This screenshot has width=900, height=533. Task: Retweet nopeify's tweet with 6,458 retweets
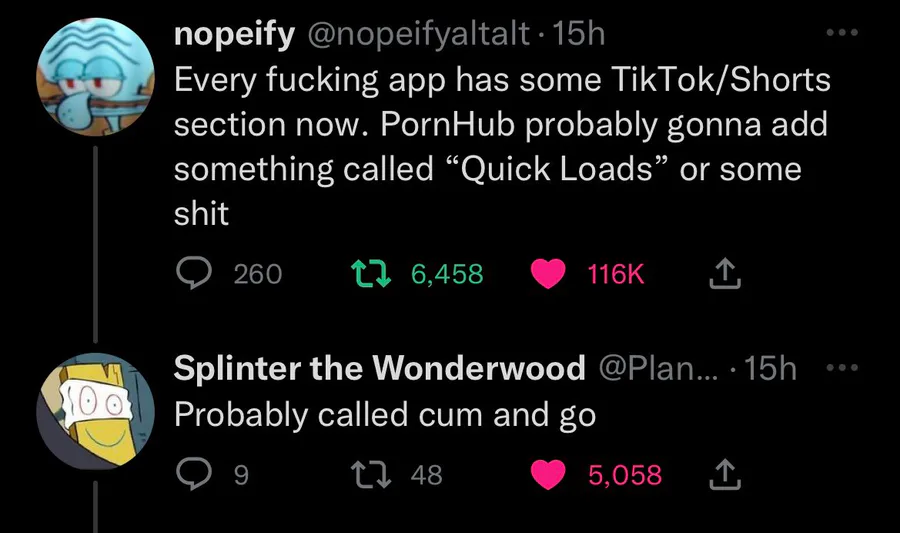(371, 274)
